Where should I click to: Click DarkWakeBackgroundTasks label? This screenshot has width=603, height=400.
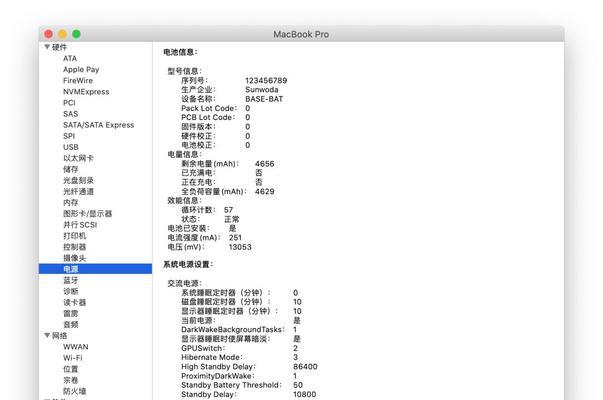point(233,330)
